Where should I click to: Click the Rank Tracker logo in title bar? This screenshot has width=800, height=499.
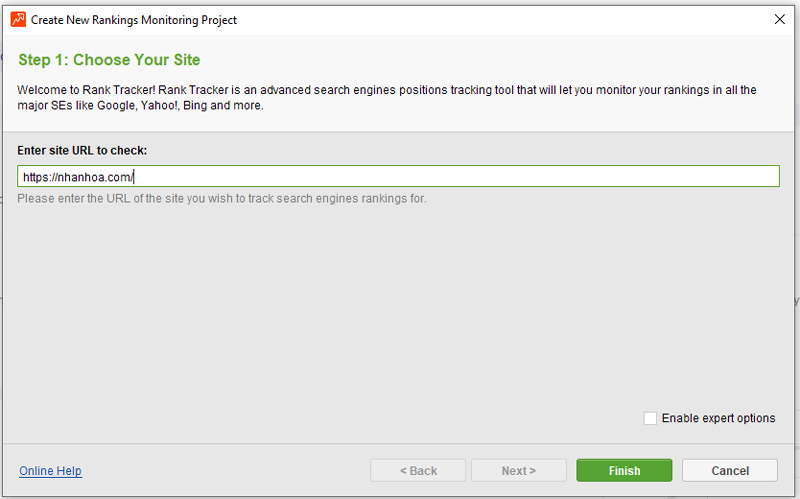click(x=18, y=19)
